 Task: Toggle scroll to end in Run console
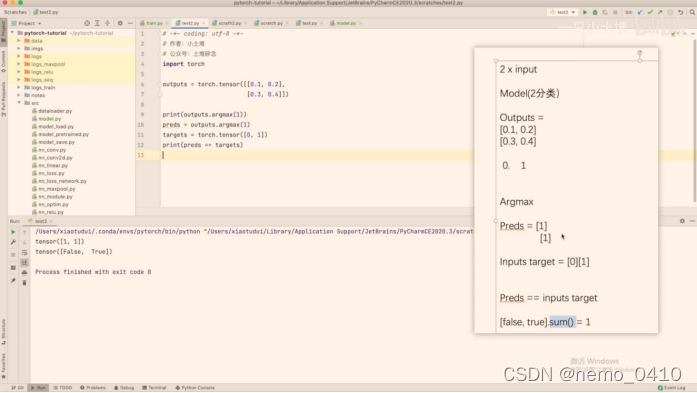pyautogui.click(x=24, y=263)
